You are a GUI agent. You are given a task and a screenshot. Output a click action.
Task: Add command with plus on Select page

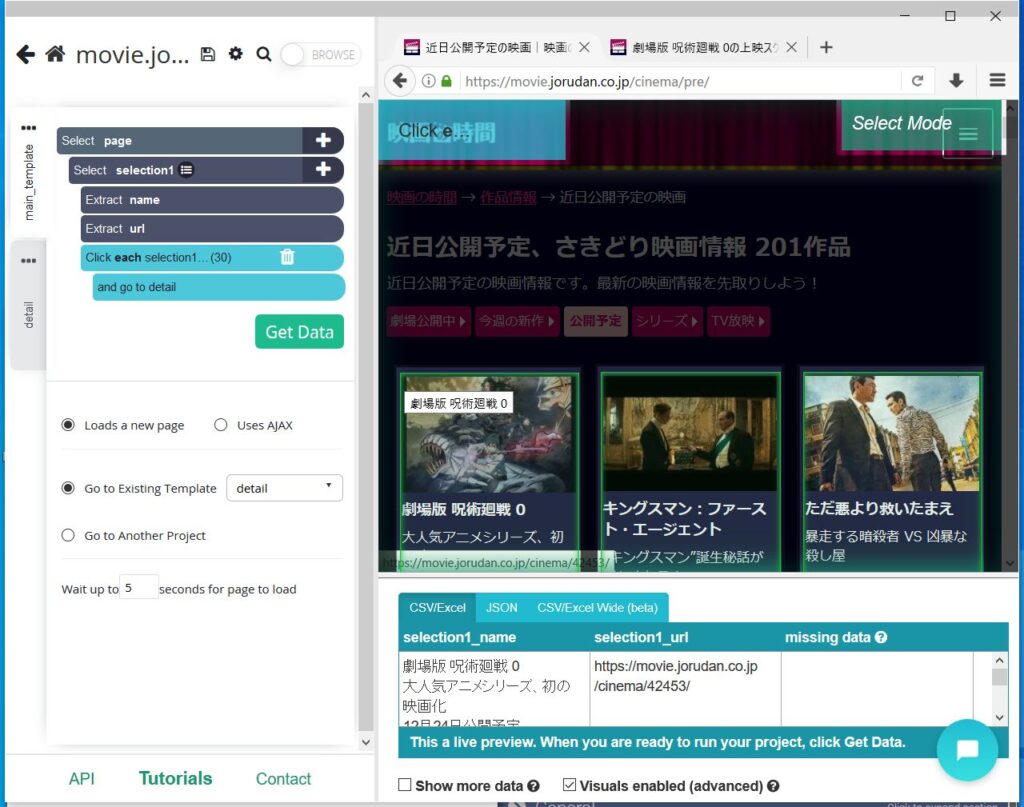tap(323, 140)
